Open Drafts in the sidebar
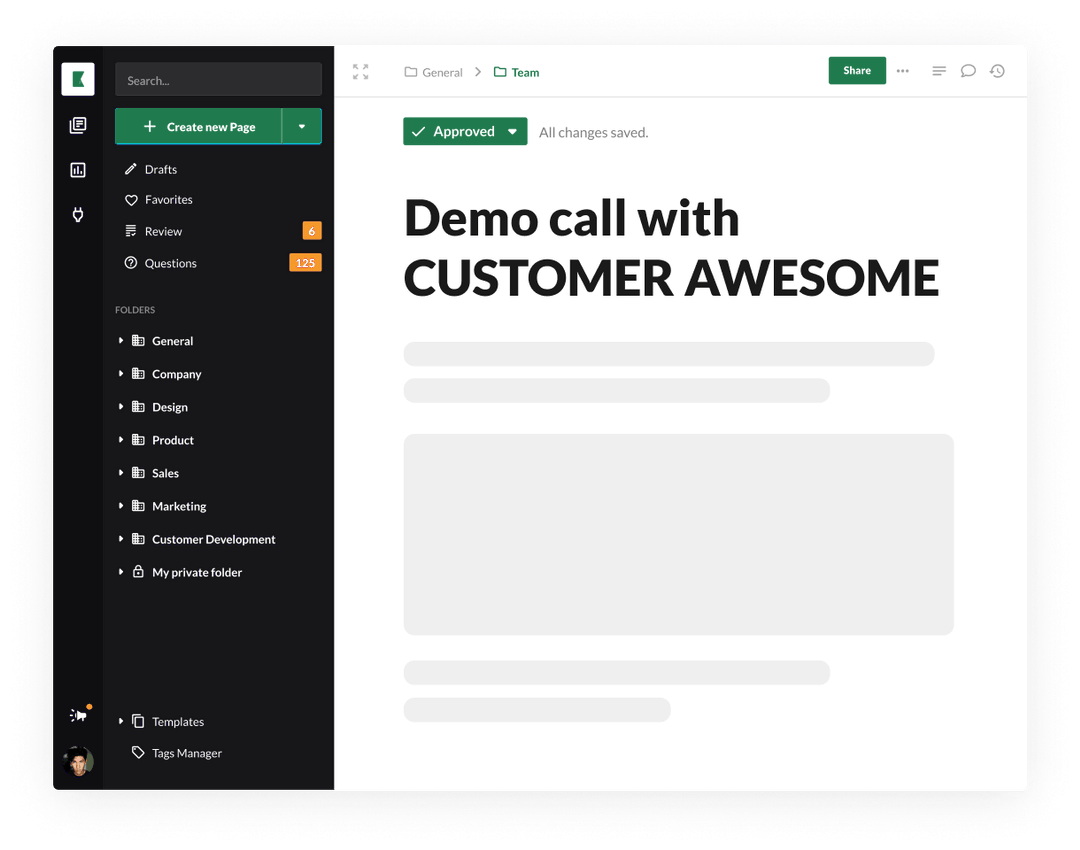The width and height of the screenshot is (1080, 850). pyautogui.click(x=160, y=169)
